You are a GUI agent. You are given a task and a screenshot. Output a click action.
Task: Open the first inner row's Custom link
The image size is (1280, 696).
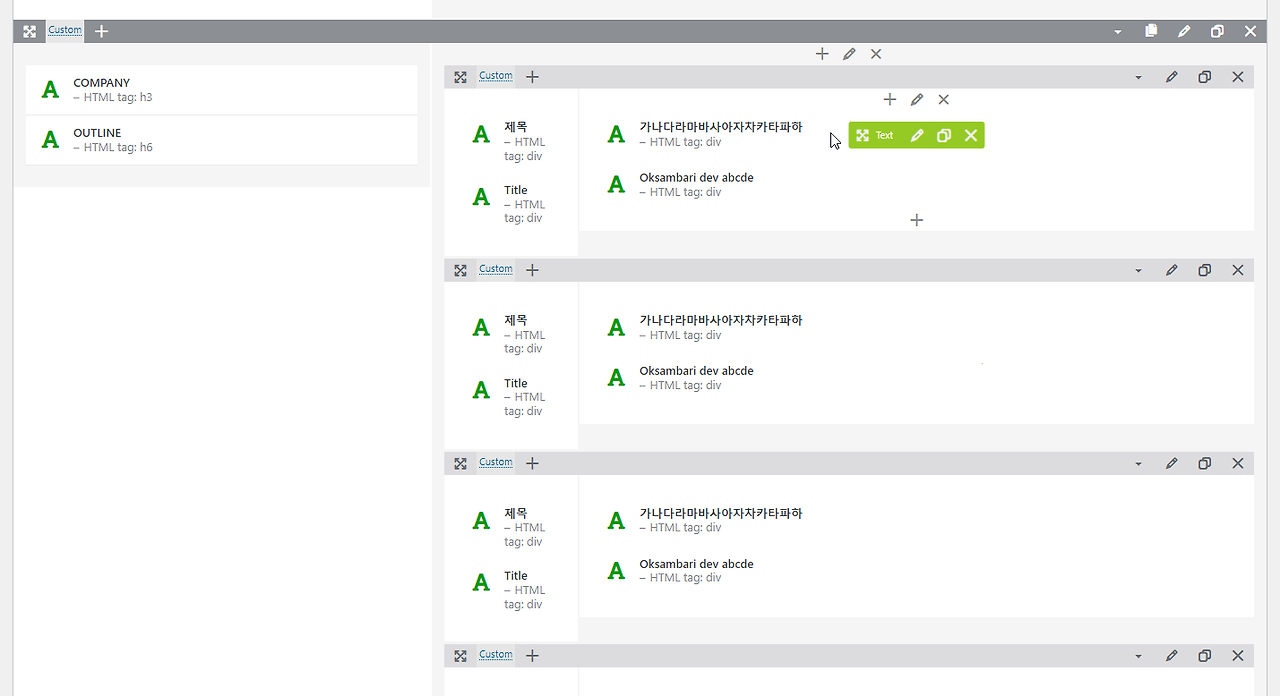point(495,76)
